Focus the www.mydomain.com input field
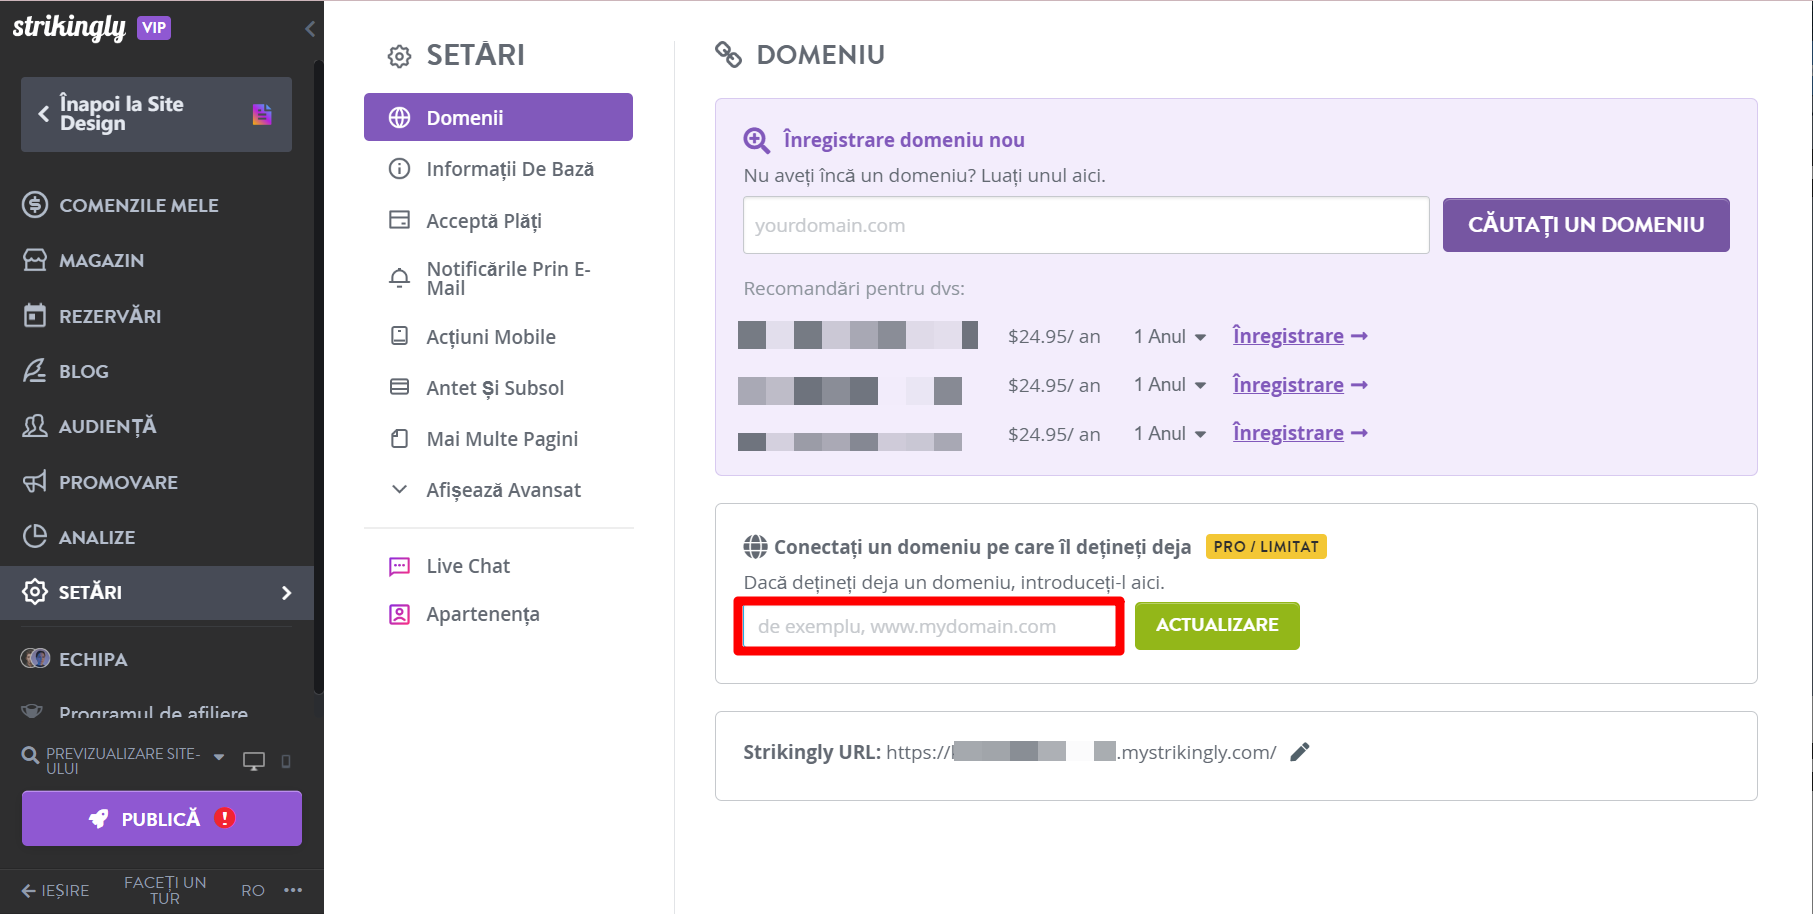The width and height of the screenshot is (1813, 914). (929, 626)
